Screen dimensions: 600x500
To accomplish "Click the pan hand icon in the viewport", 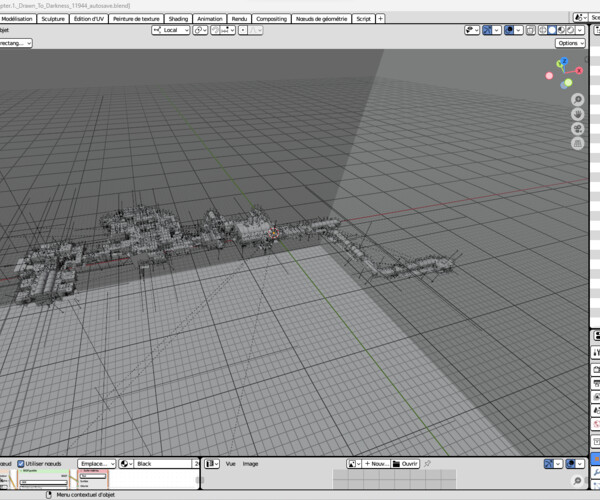I will click(x=578, y=114).
